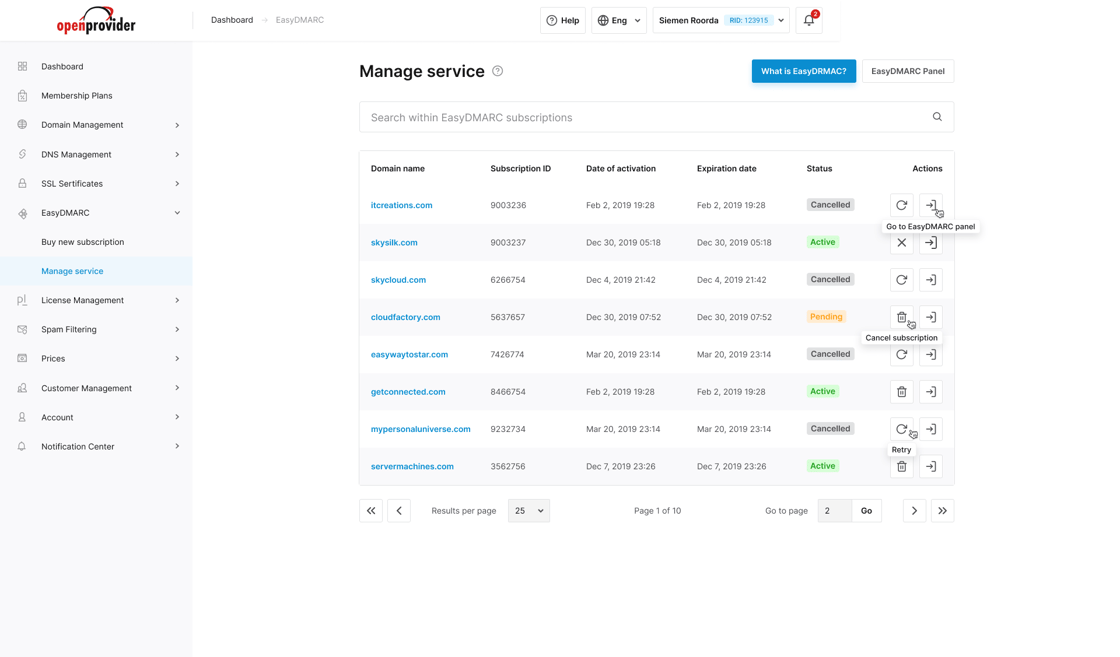
Task: Click the What is EasyDRMAC? button
Action: [x=804, y=71]
